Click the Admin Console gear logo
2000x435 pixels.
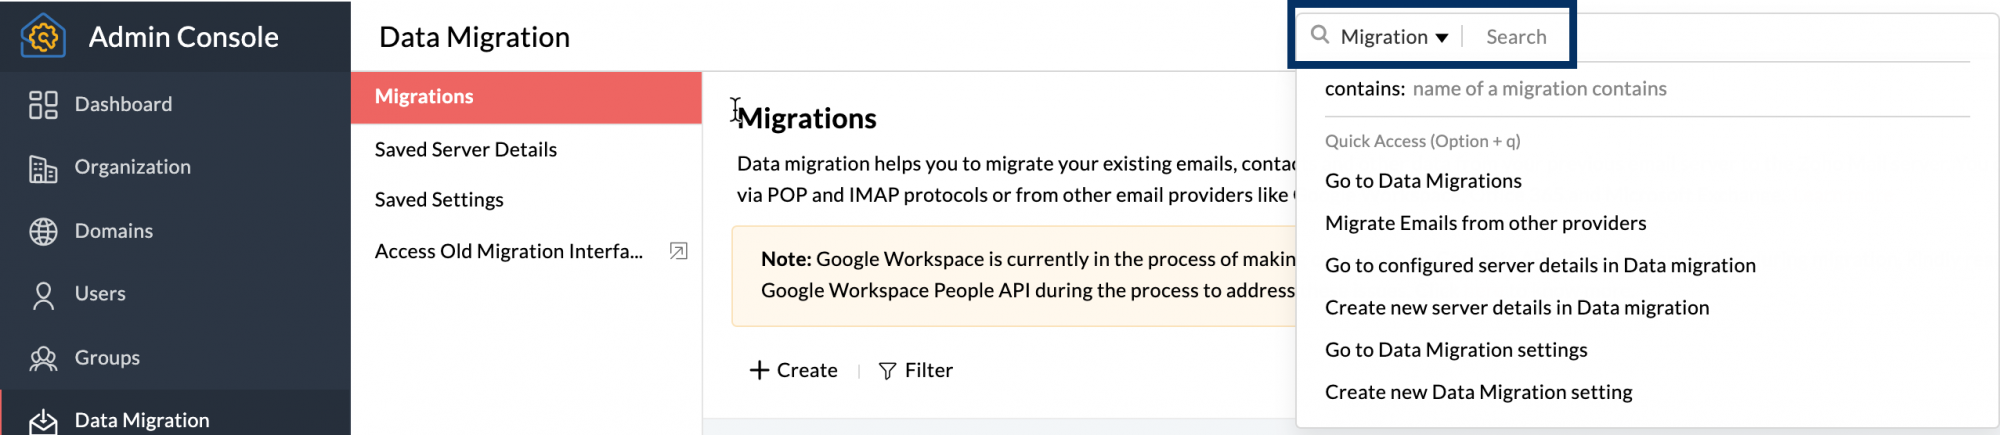point(42,37)
